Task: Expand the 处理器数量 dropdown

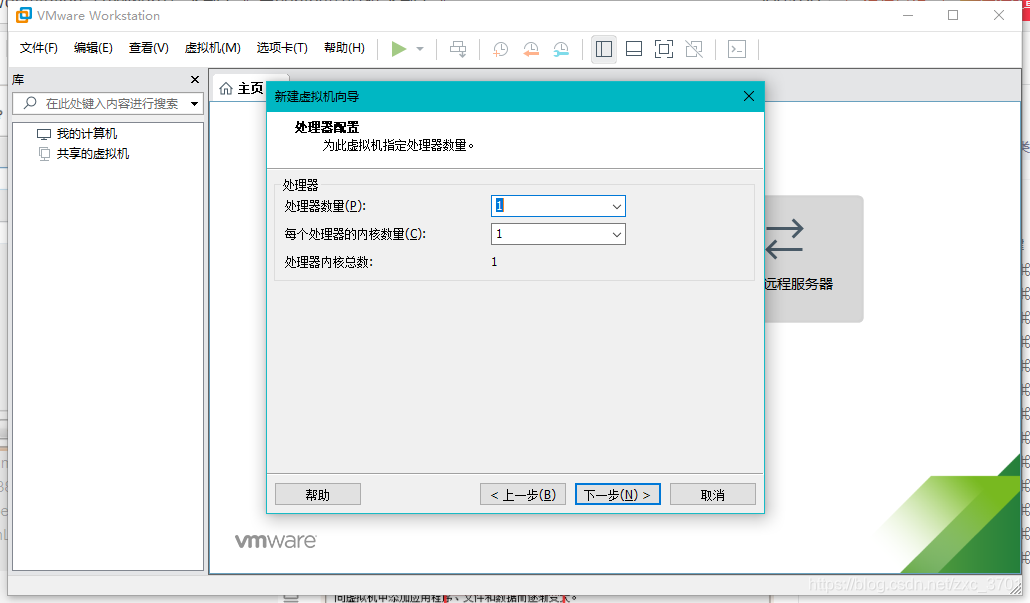Action: coord(616,206)
